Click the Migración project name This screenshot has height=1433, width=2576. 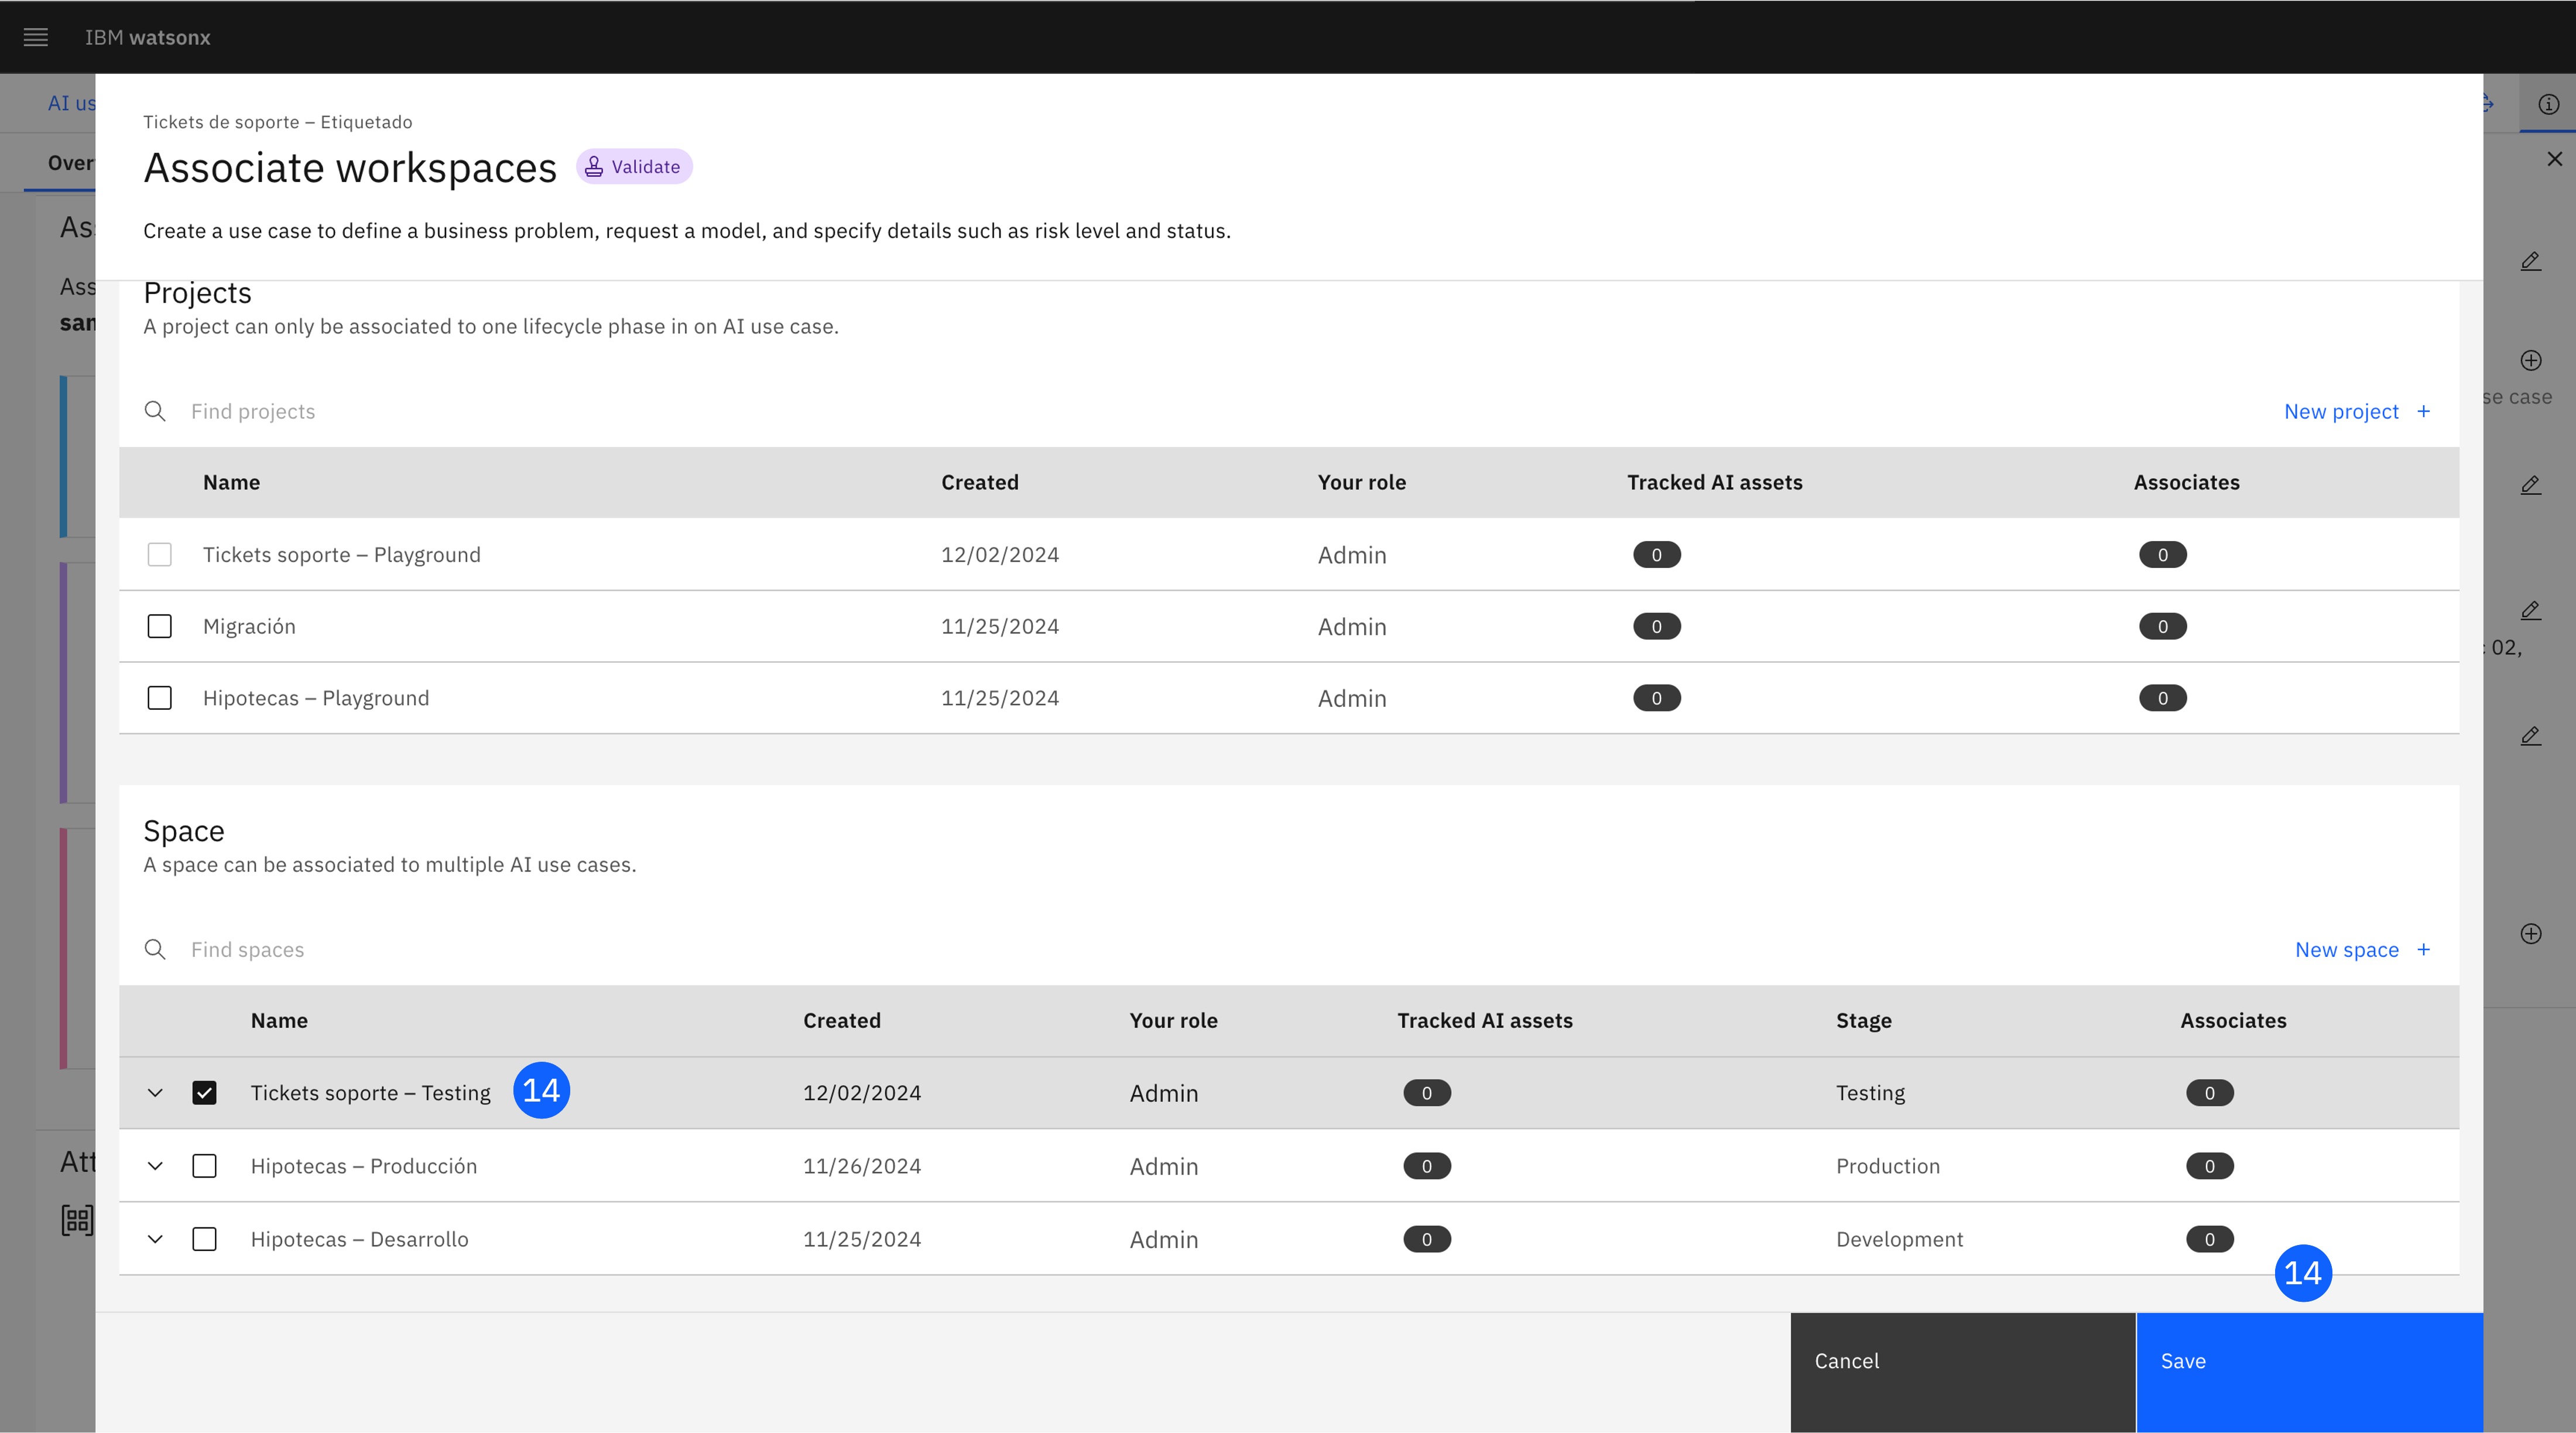click(249, 626)
